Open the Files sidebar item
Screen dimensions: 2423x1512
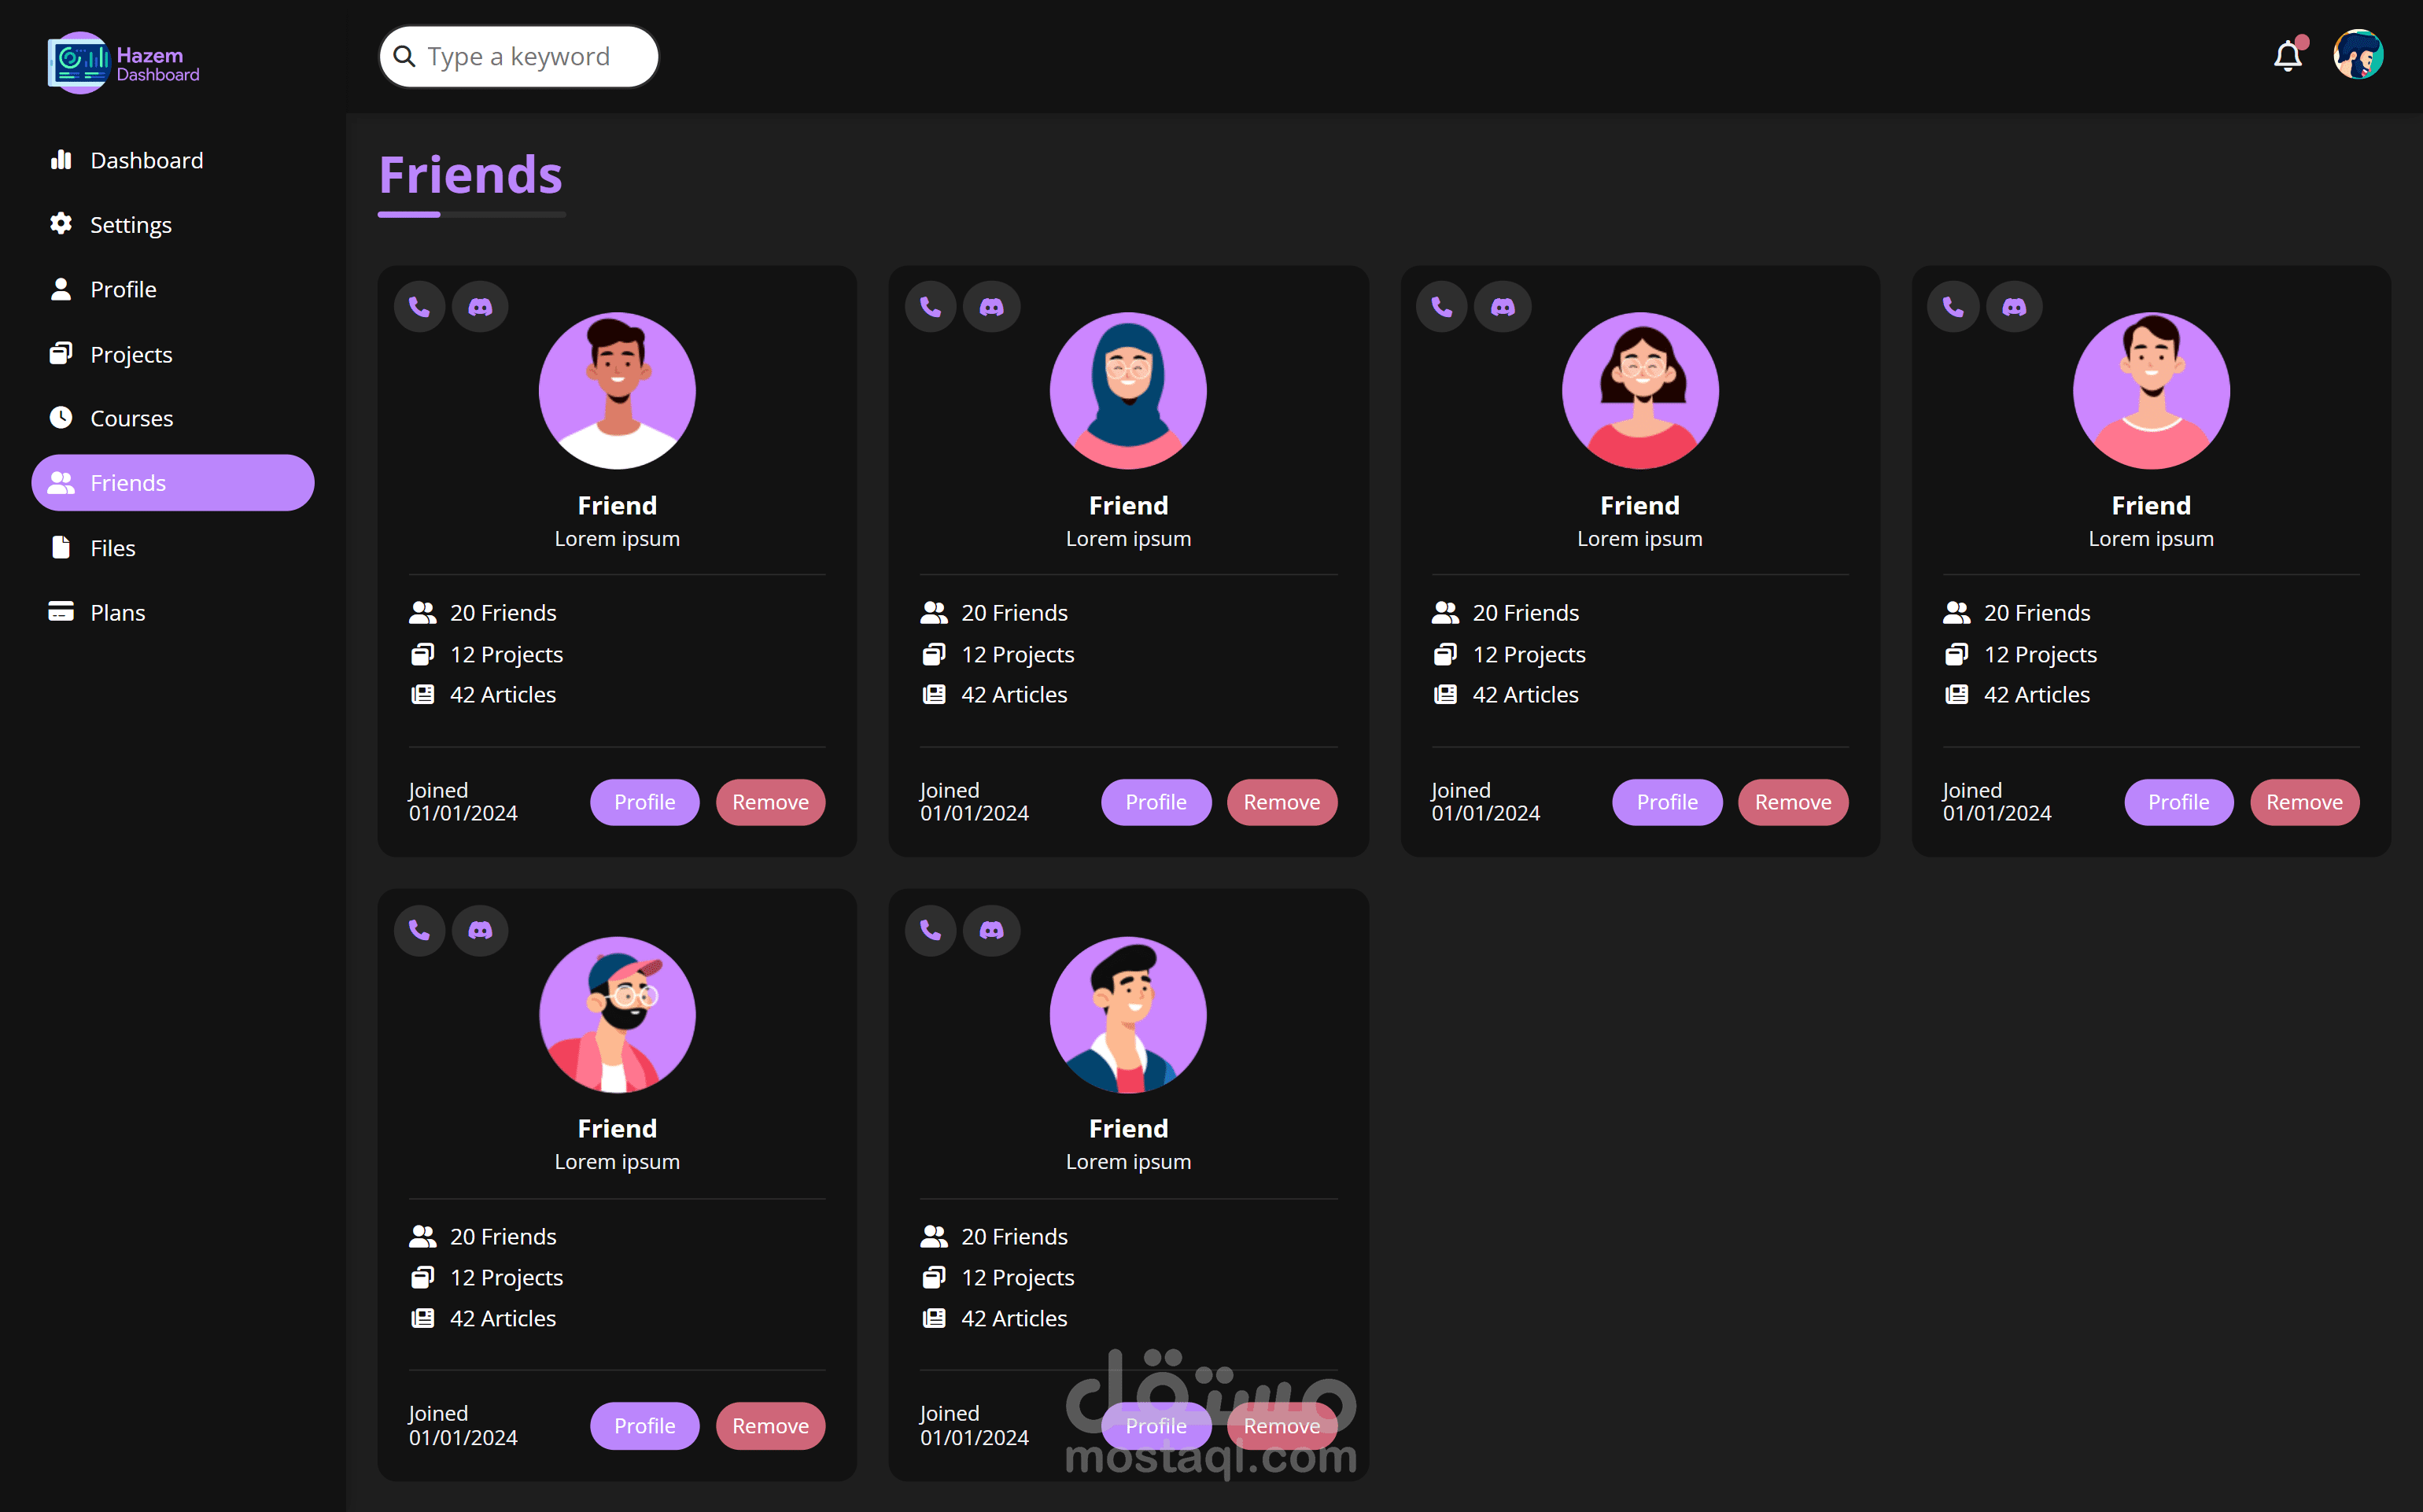(x=112, y=548)
